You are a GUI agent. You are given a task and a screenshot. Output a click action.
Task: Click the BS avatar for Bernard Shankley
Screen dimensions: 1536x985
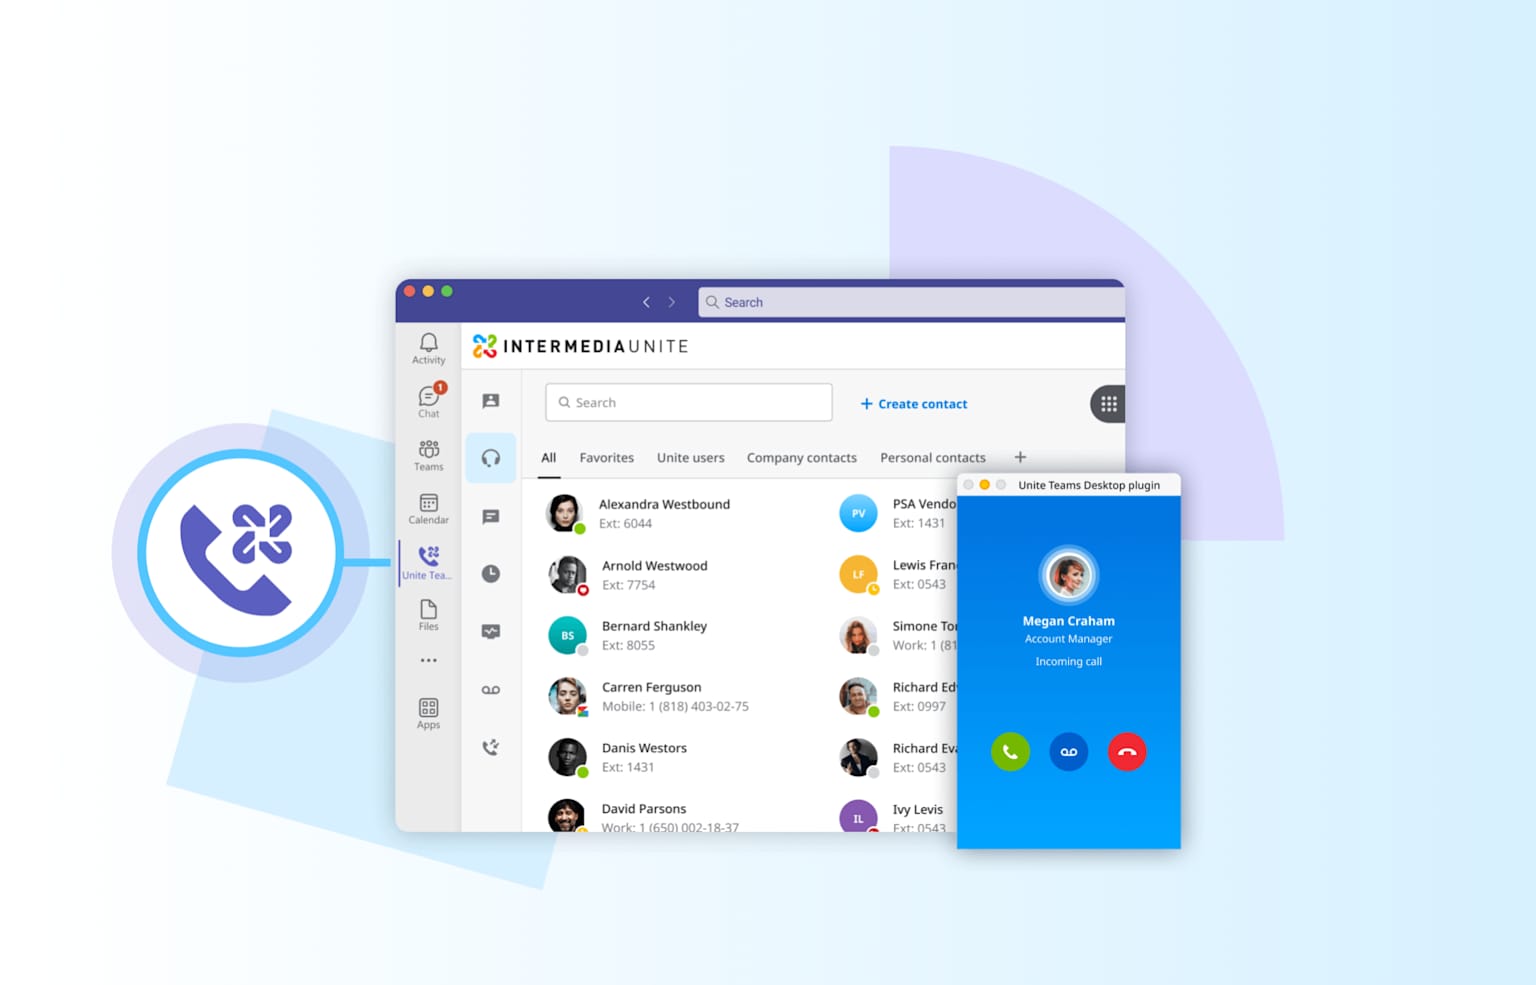point(567,636)
